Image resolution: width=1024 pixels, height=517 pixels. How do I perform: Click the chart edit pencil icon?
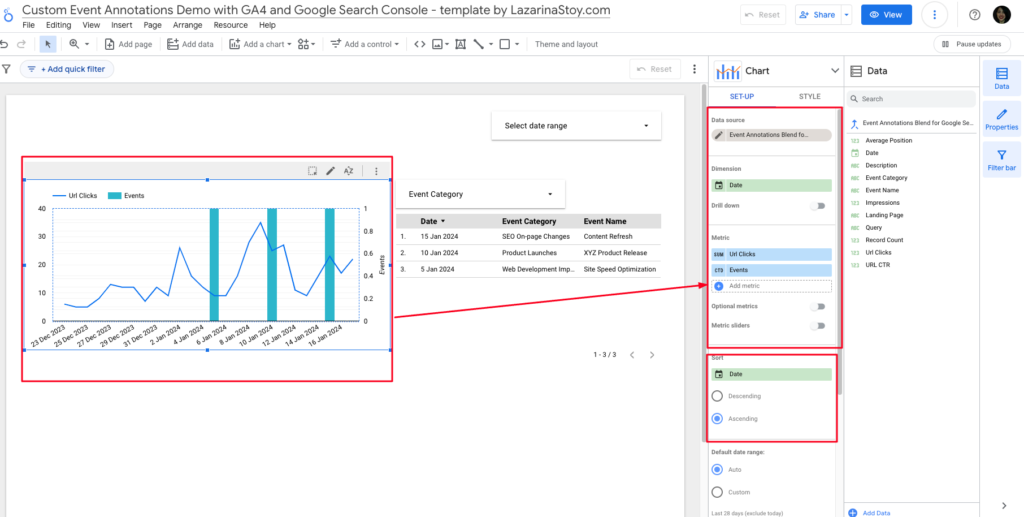(x=330, y=171)
